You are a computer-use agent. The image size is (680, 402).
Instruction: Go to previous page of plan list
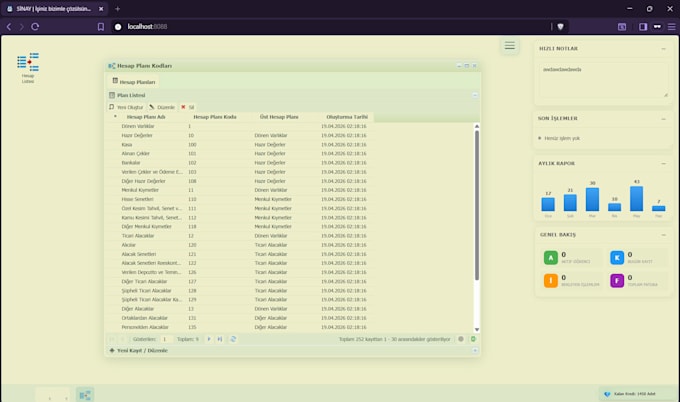point(122,339)
